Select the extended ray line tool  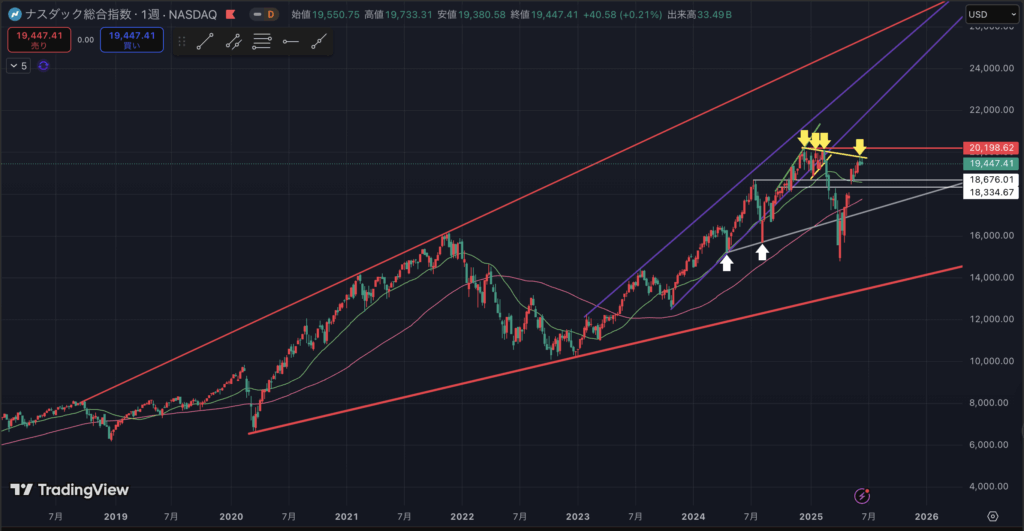(x=319, y=42)
